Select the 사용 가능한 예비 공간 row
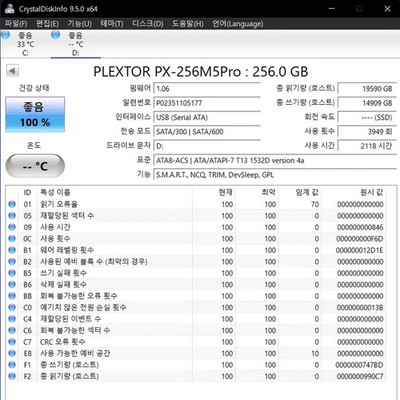400x400 pixels. [x=197, y=353]
